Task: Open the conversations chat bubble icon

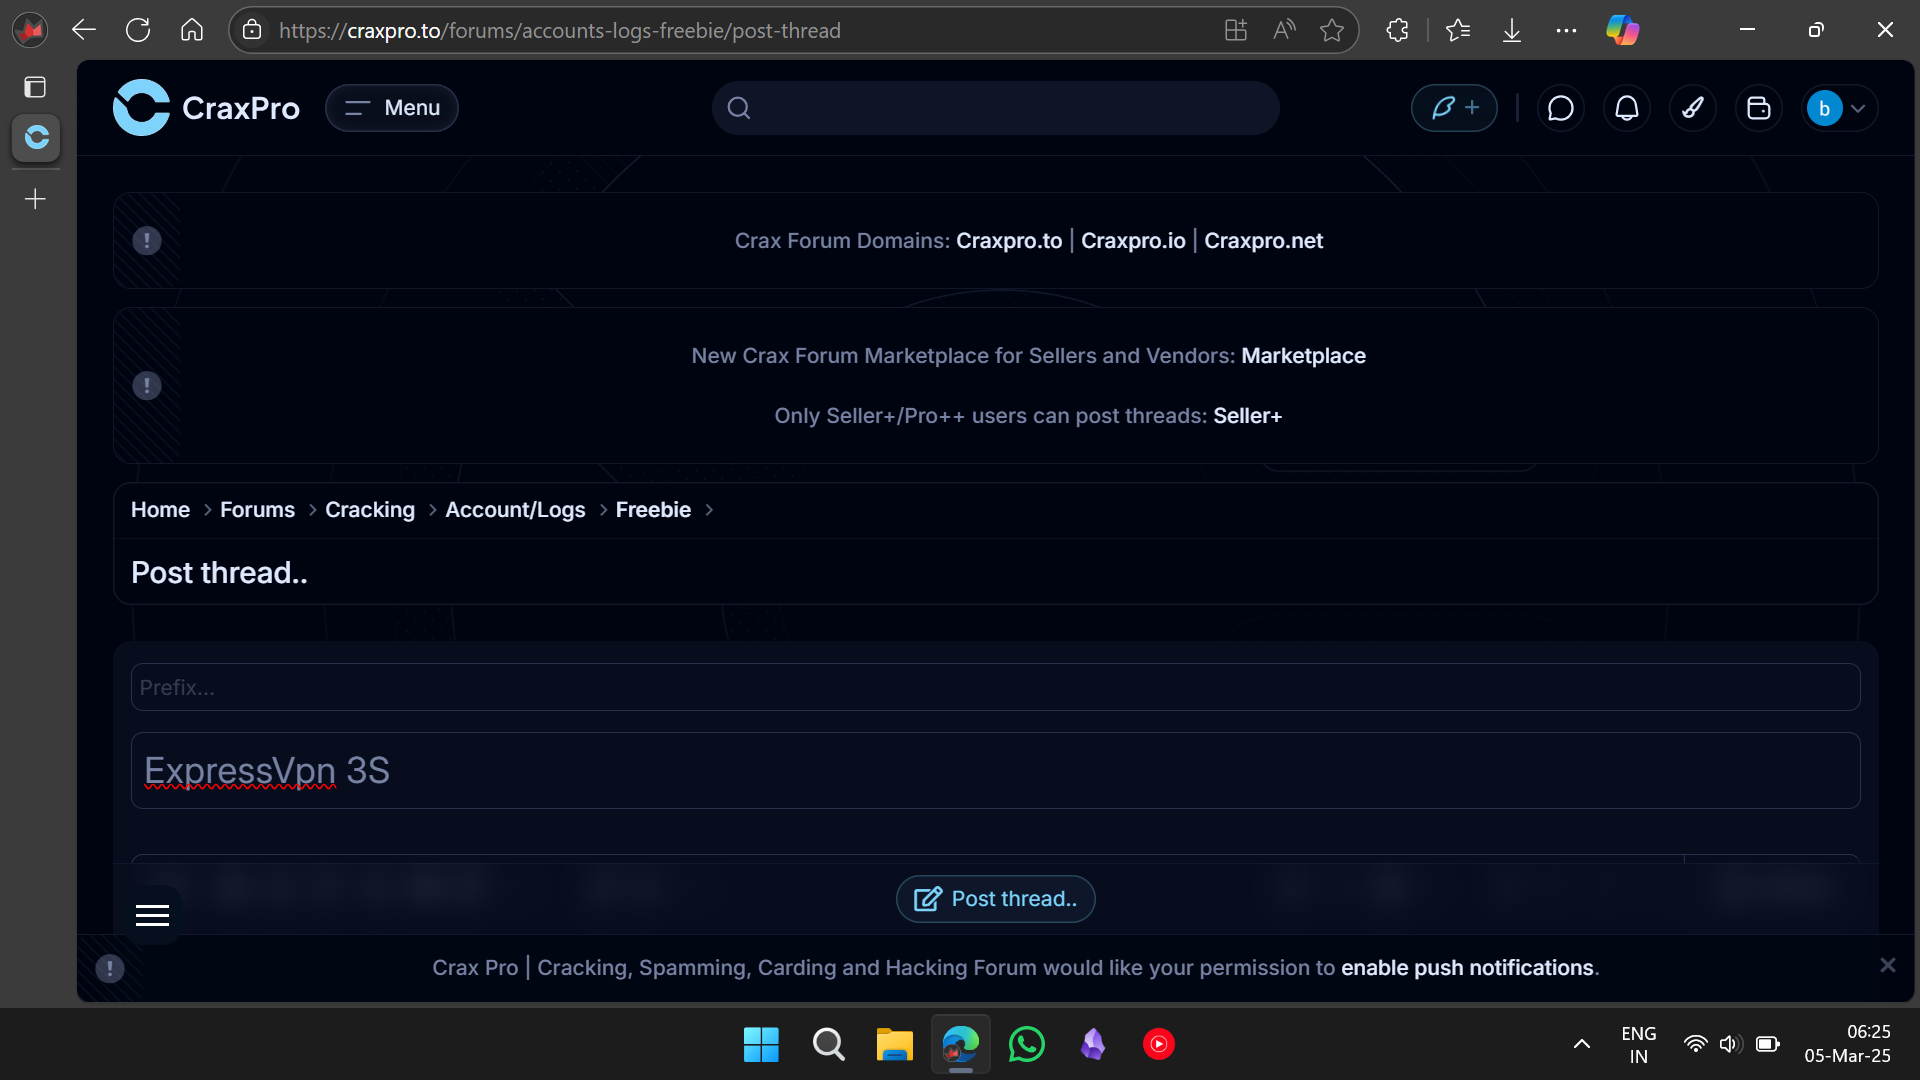Action: click(x=1560, y=108)
